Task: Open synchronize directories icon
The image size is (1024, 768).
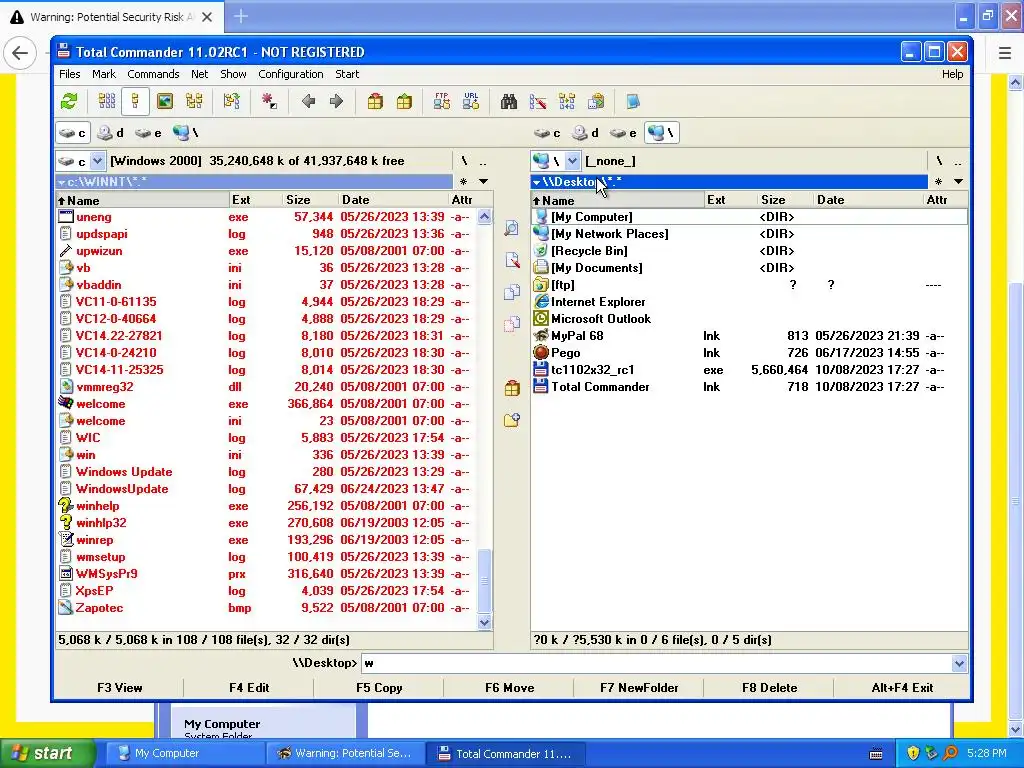Action: pos(567,101)
